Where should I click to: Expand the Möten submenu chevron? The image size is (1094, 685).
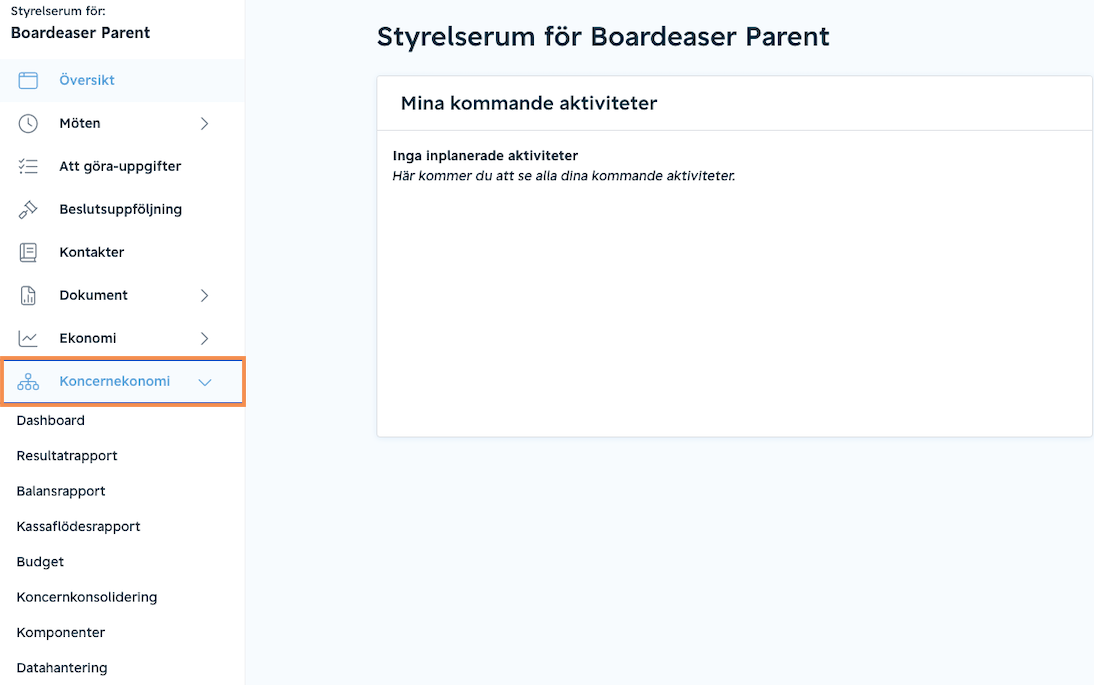coord(204,123)
